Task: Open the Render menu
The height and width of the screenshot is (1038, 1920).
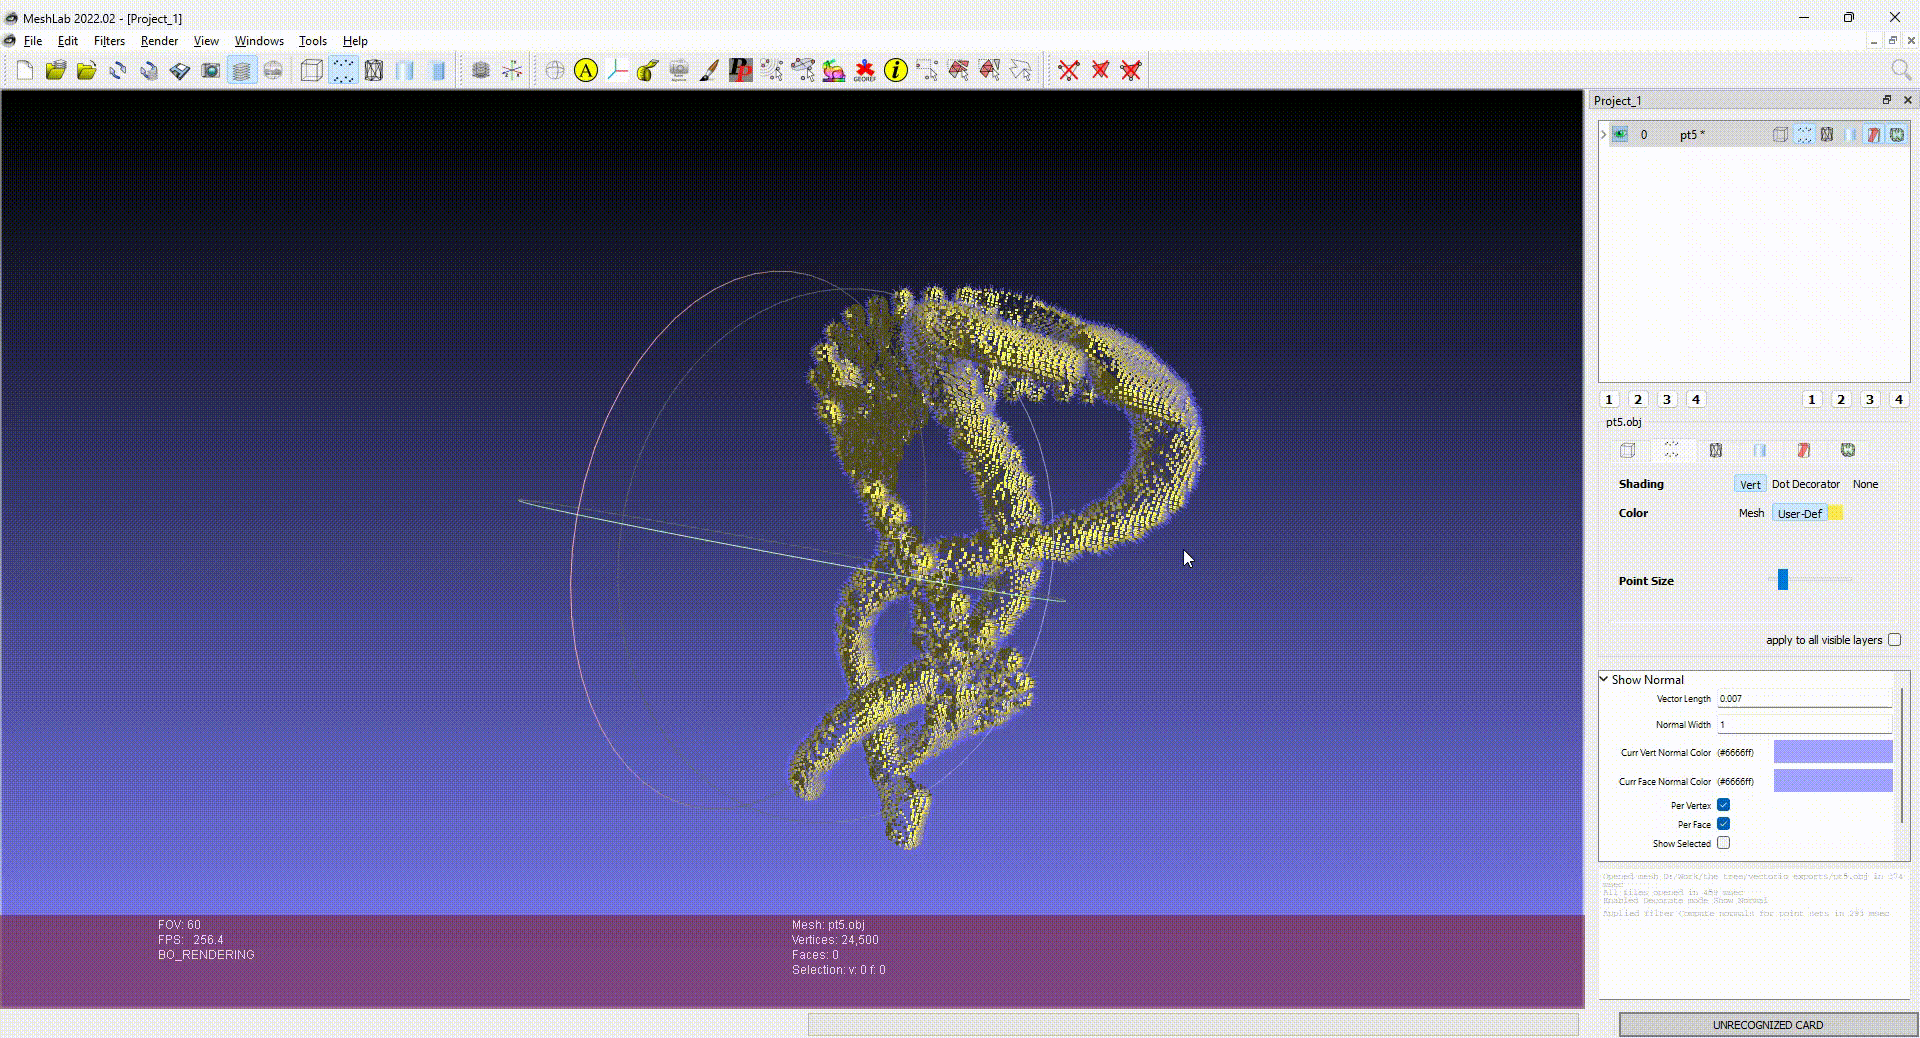Action: [158, 41]
